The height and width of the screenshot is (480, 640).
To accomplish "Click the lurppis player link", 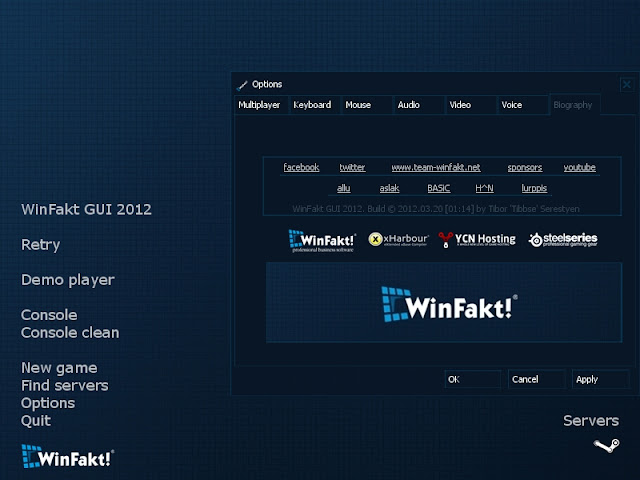I will [x=534, y=188].
